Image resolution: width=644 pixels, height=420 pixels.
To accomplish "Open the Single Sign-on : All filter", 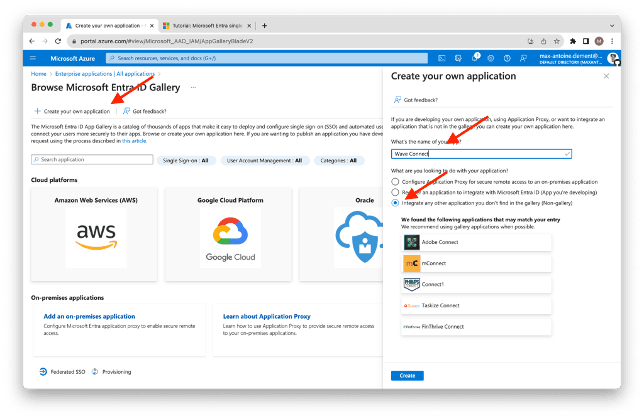I will (x=186, y=161).
